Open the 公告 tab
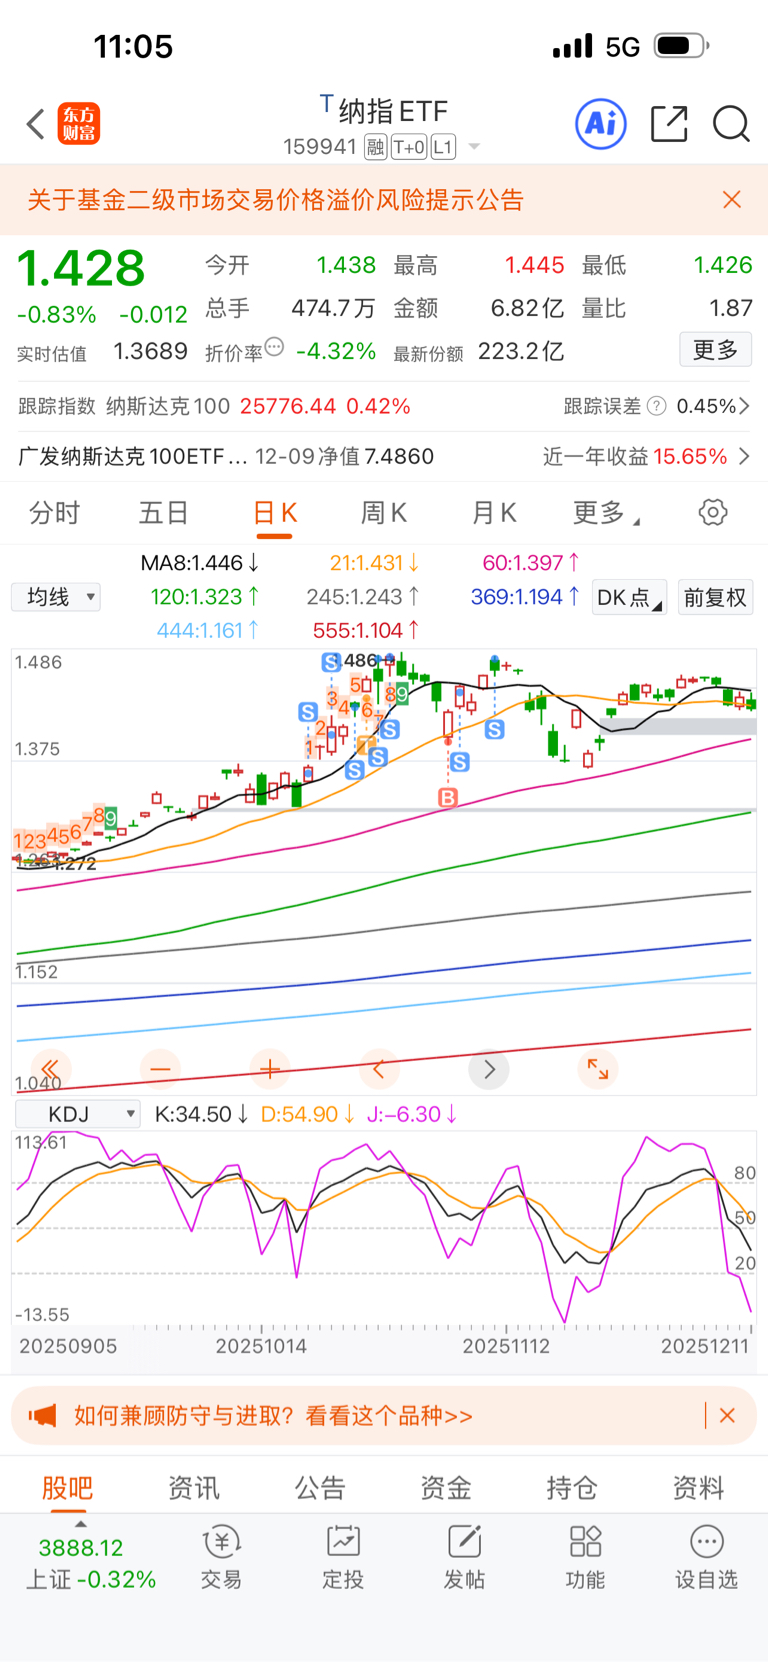The image size is (768, 1662). pos(320,1488)
